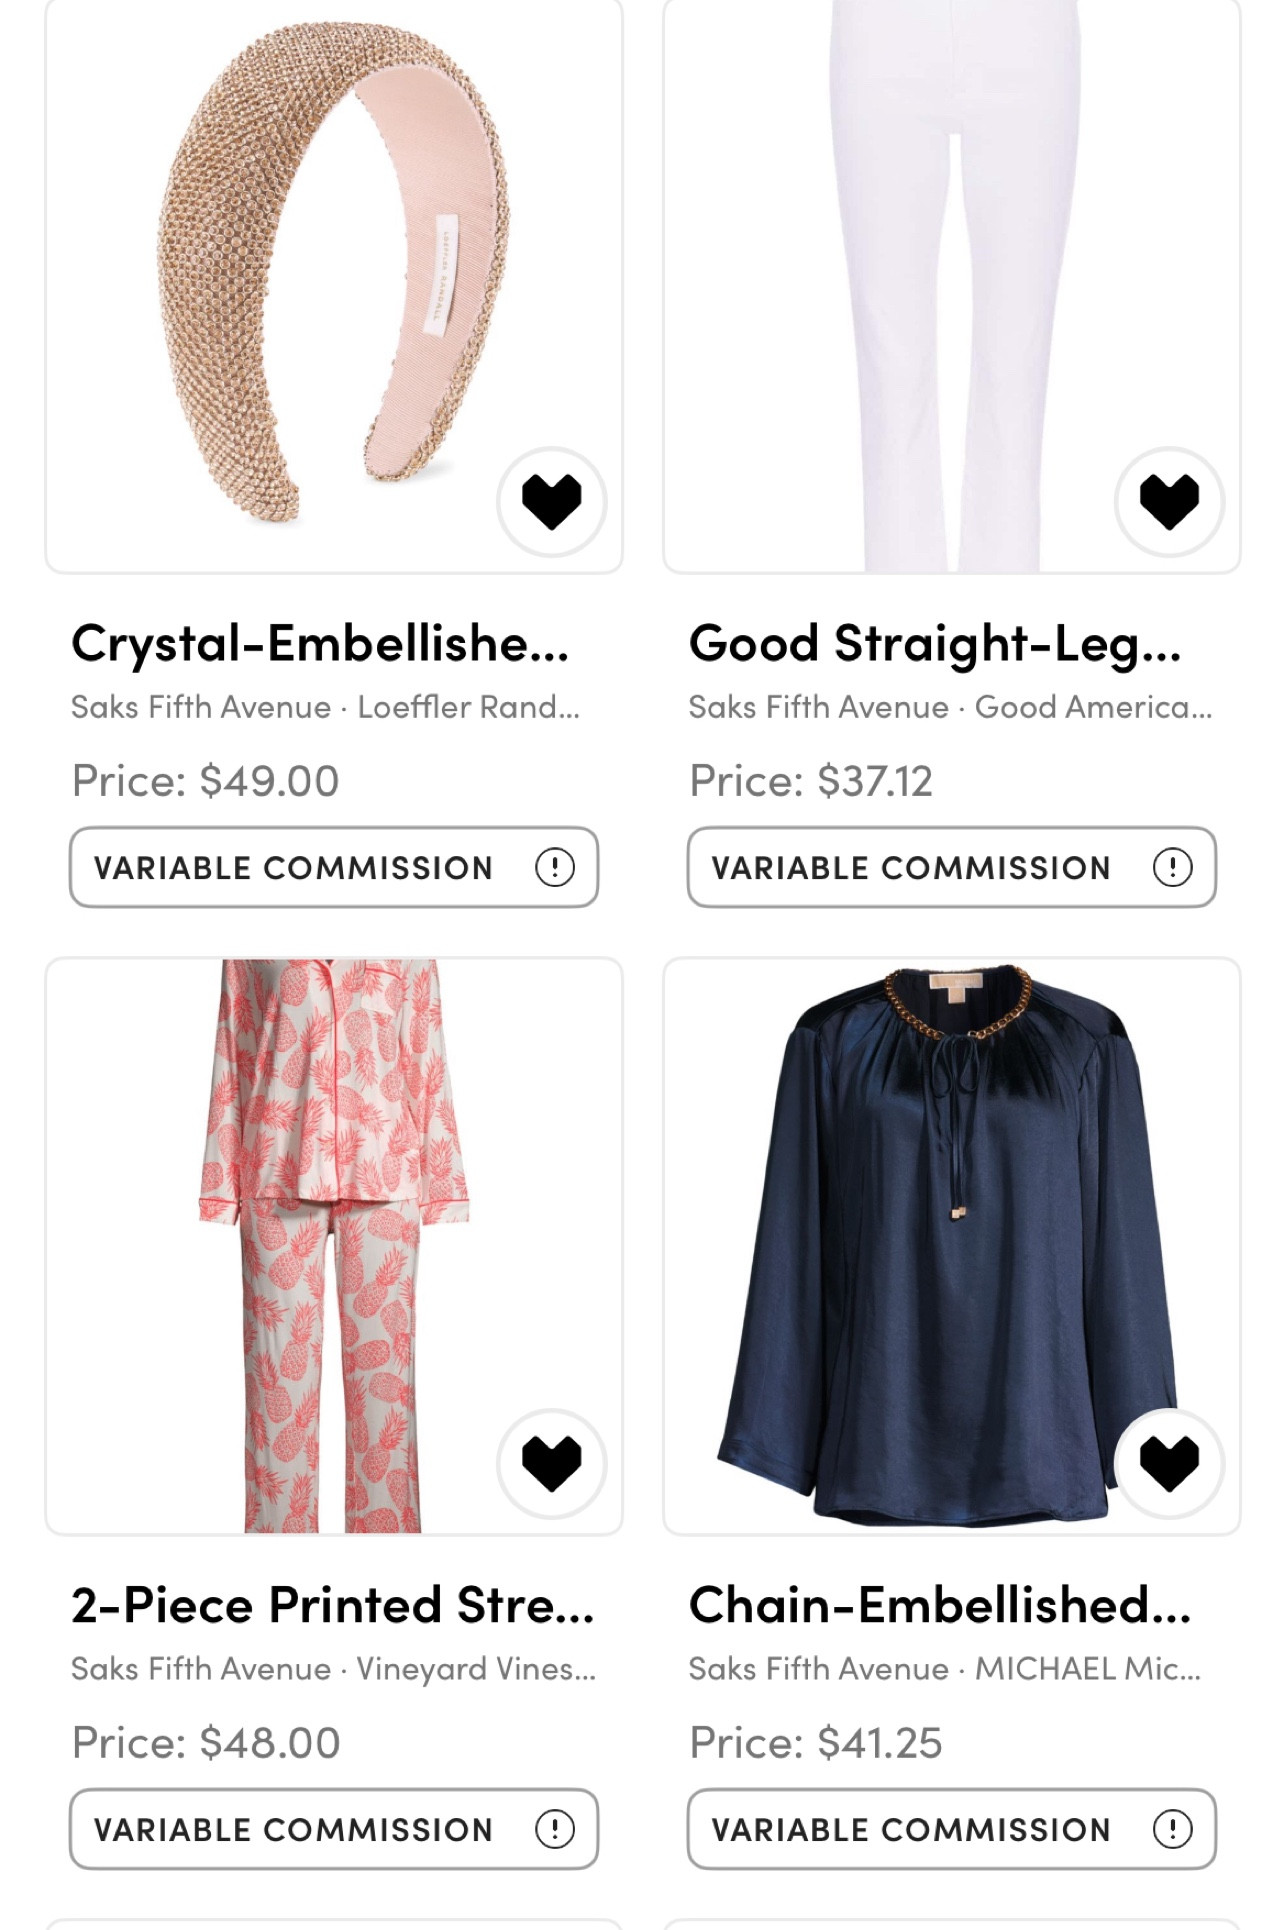Open commission info for the headband
Image resolution: width=1287 pixels, height=1930 pixels.
[556, 868]
